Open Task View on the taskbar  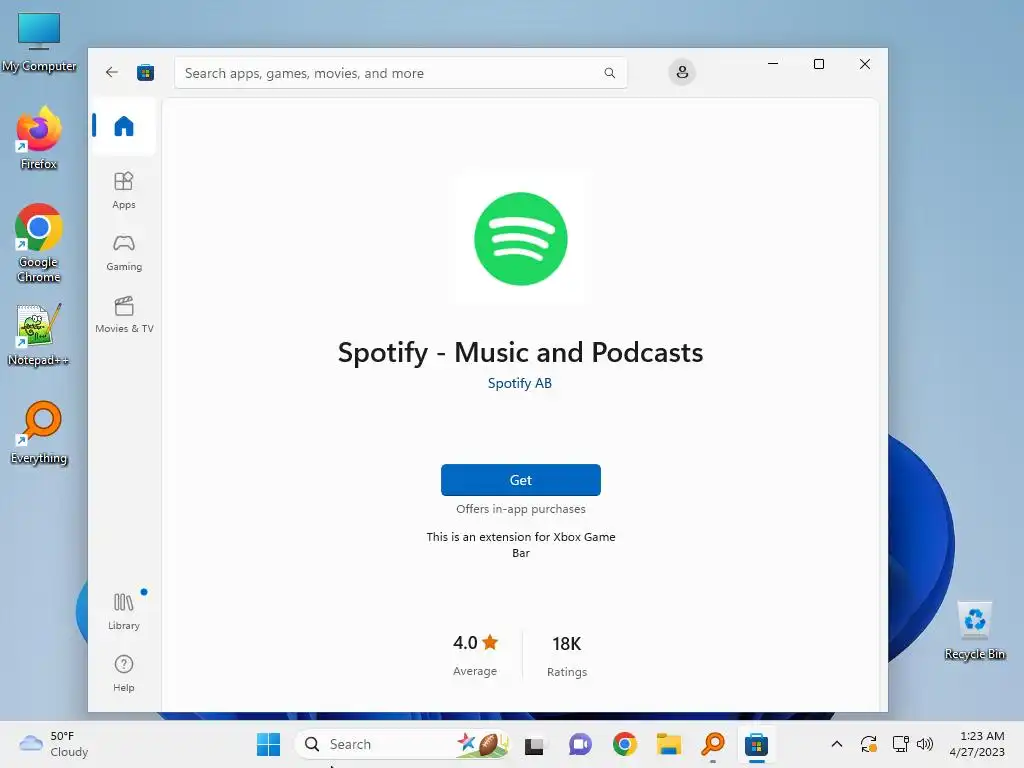tap(534, 744)
